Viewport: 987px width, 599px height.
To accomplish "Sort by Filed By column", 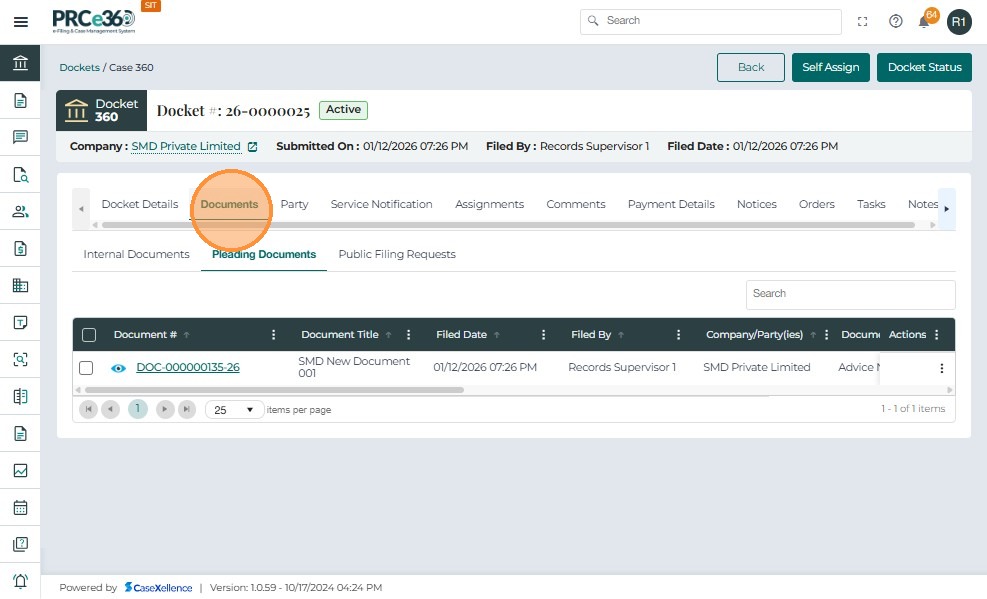I will (x=591, y=335).
